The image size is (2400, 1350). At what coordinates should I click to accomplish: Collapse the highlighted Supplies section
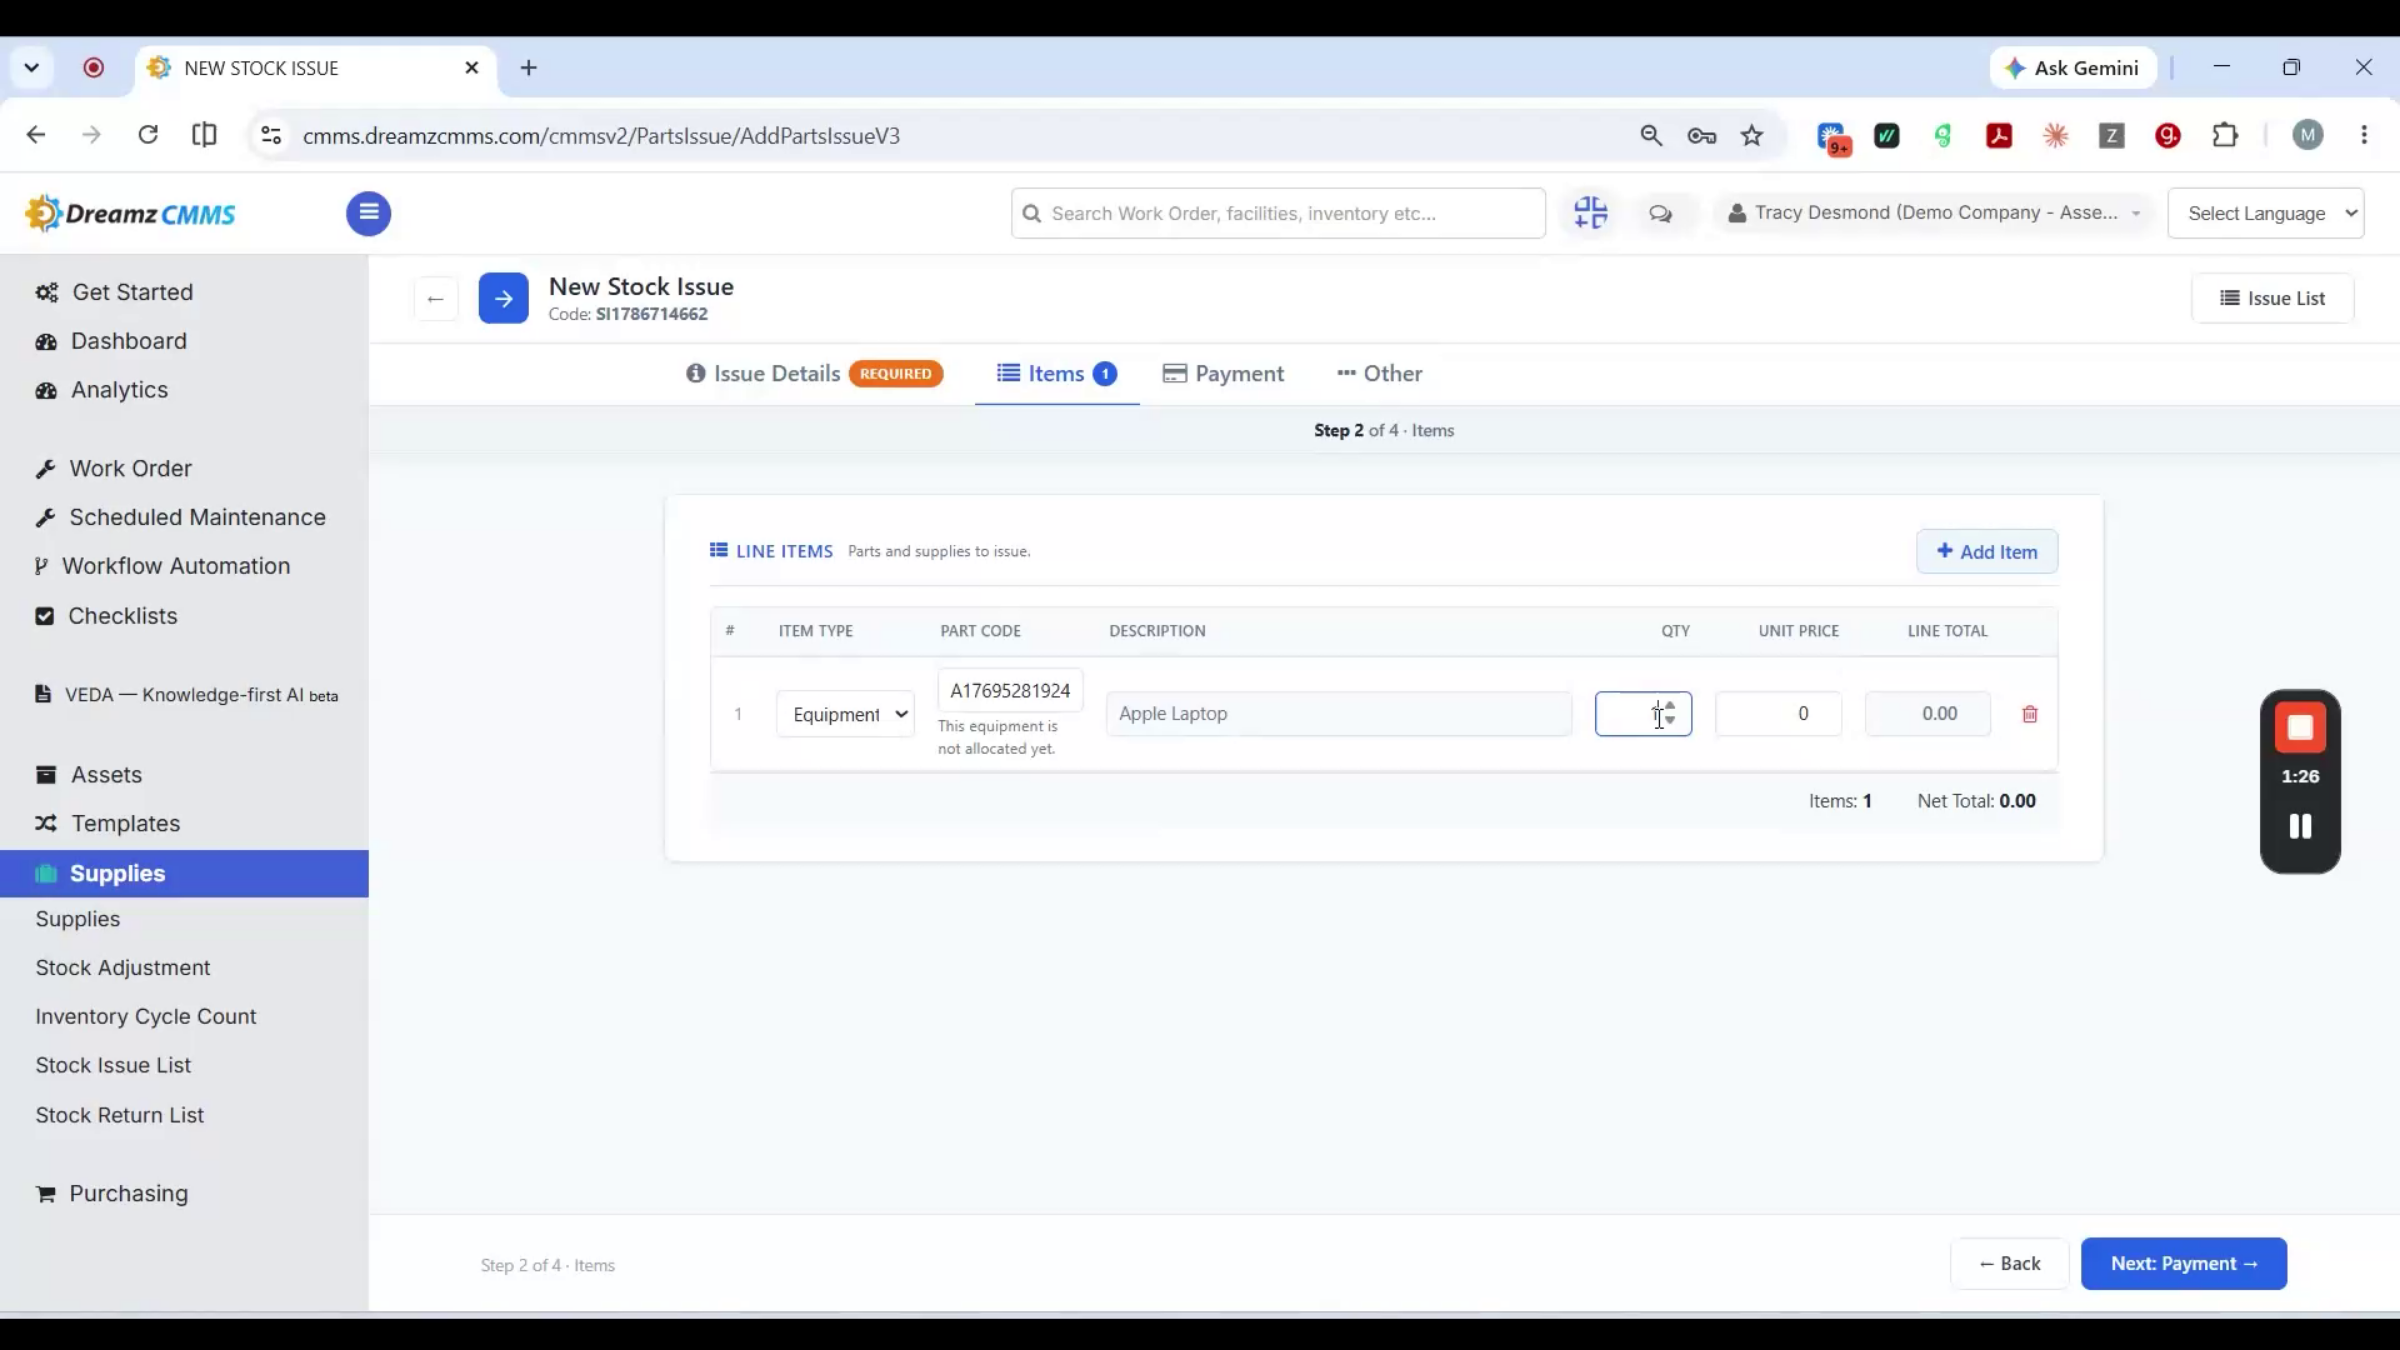[x=184, y=873]
